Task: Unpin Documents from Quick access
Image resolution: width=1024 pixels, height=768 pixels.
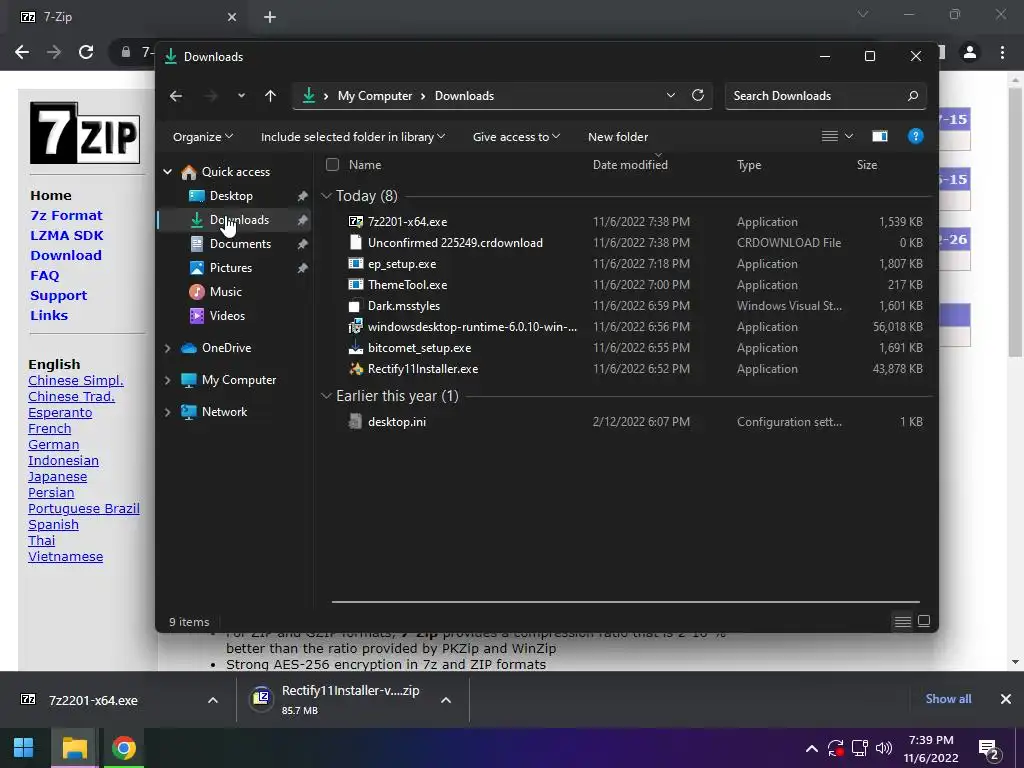Action: [302, 244]
